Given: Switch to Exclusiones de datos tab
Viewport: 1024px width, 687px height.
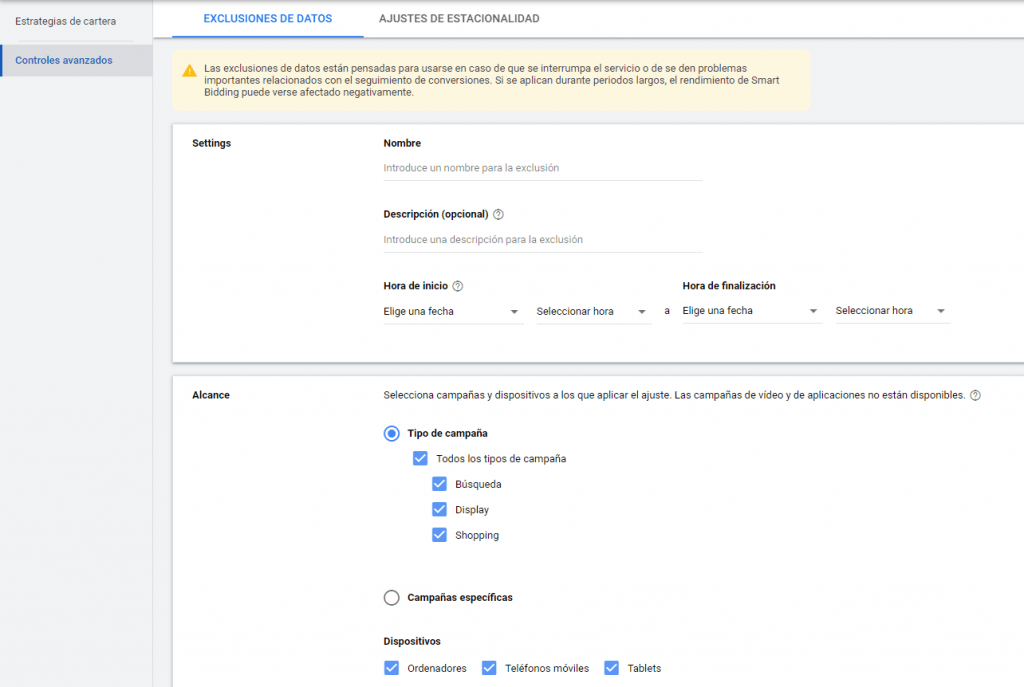Looking at the screenshot, I should click(x=268, y=19).
